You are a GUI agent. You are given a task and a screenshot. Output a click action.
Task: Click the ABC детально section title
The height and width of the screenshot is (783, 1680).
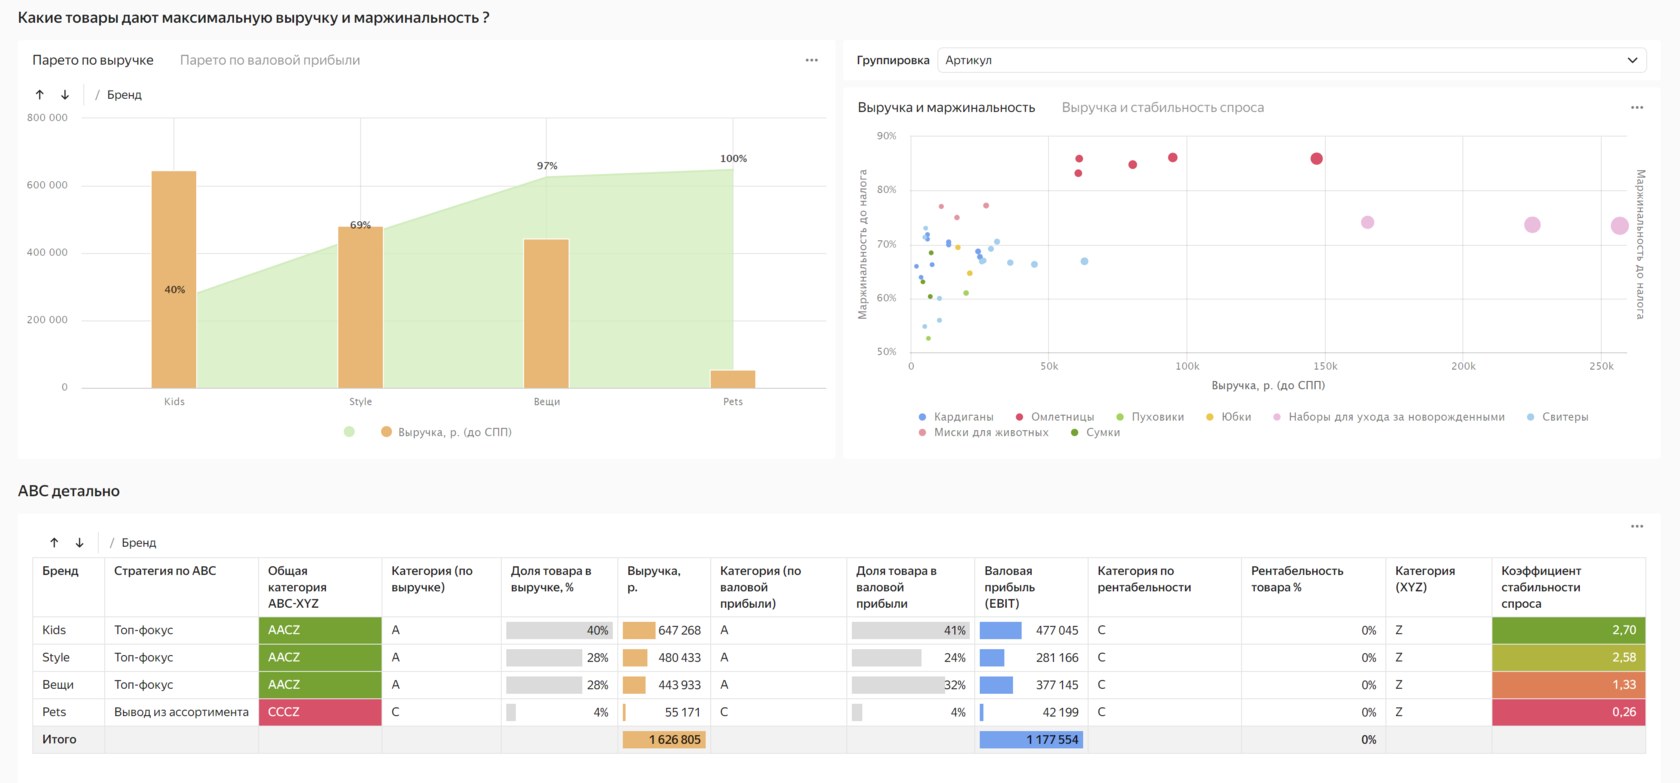pyautogui.click(x=69, y=491)
